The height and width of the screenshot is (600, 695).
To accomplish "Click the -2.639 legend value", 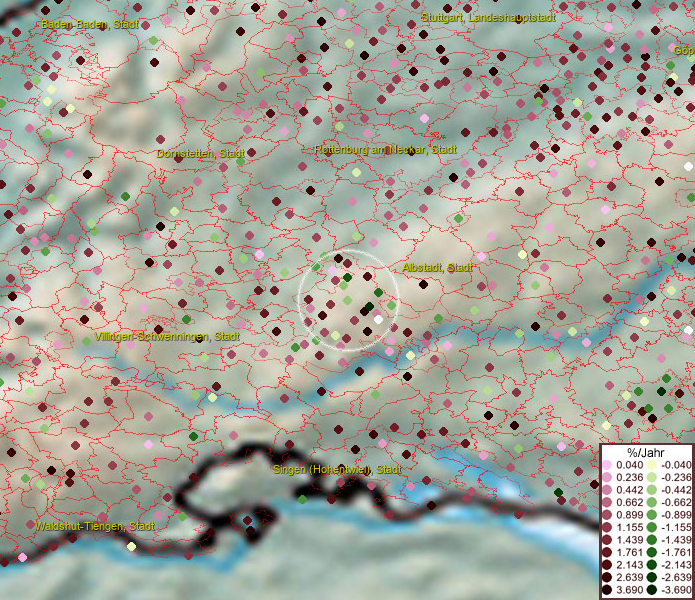I will (x=676, y=577).
